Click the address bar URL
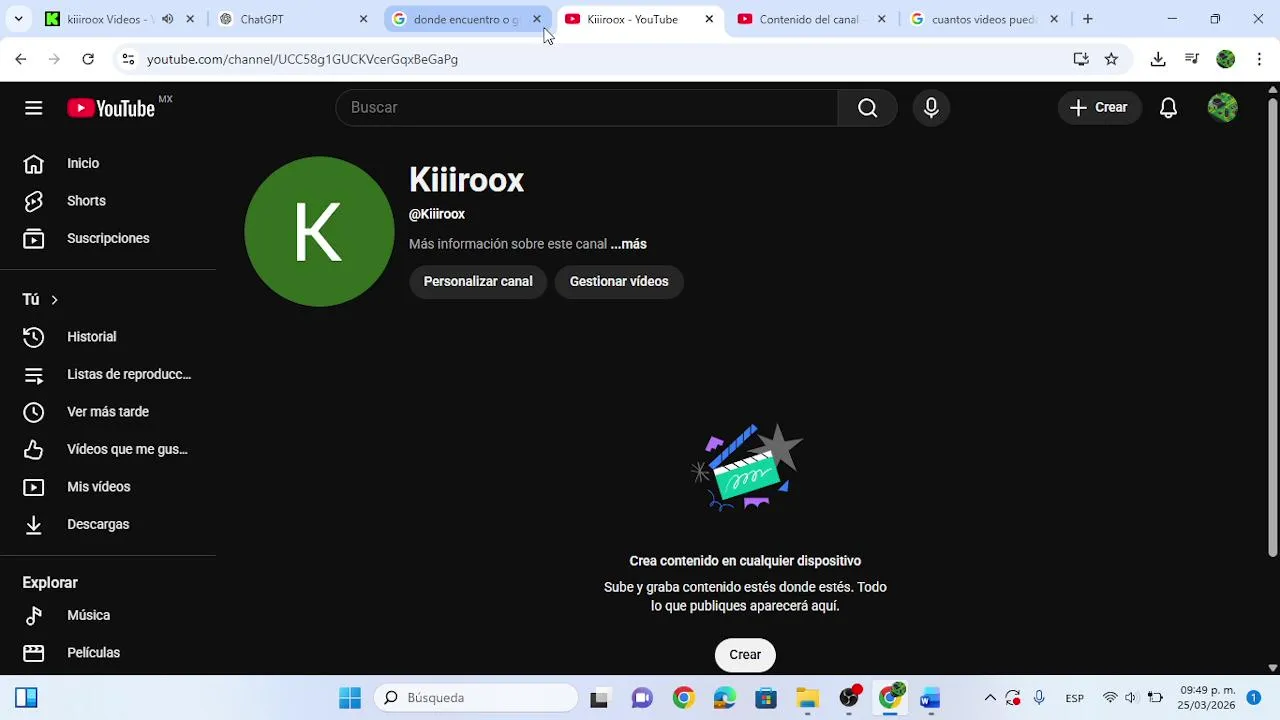This screenshot has width=1280, height=720. [302, 59]
